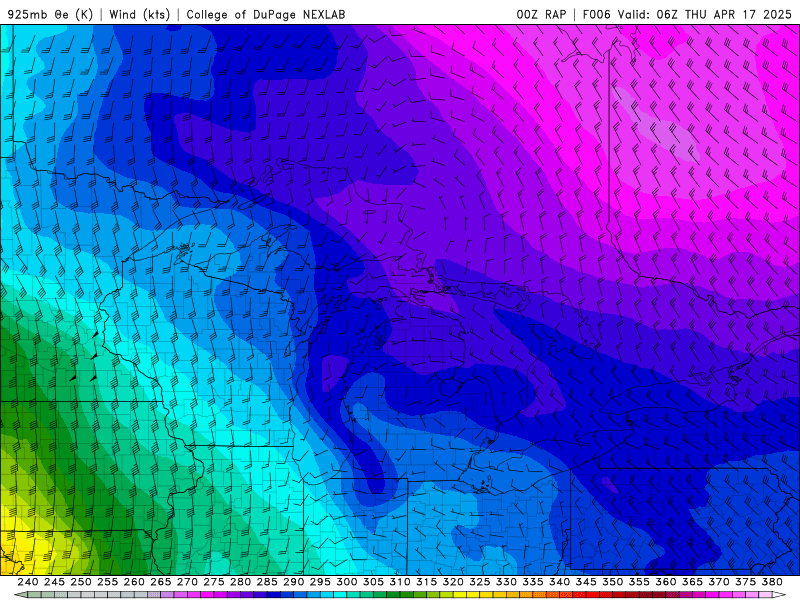Pick the red swatch below 350 on colorbar
The height and width of the screenshot is (600, 800).
coord(619,595)
